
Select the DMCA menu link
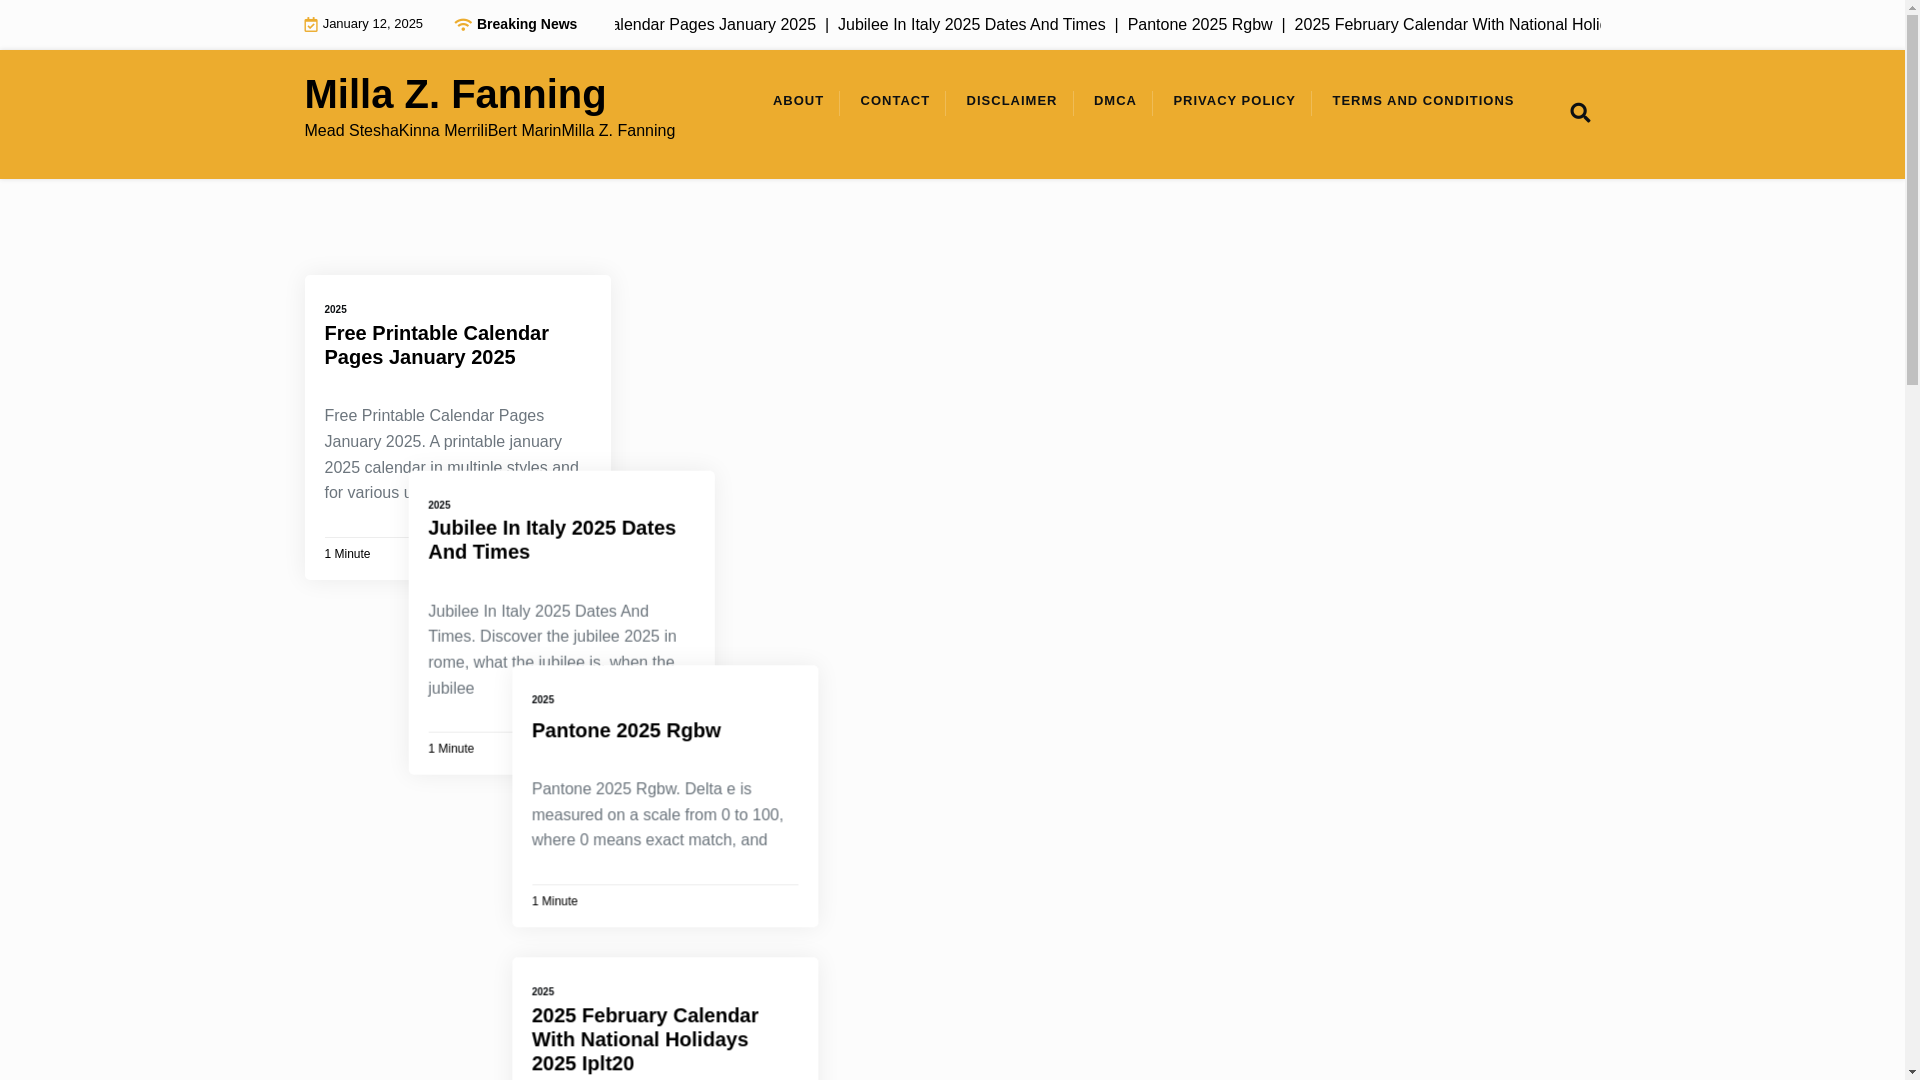tap(1115, 101)
